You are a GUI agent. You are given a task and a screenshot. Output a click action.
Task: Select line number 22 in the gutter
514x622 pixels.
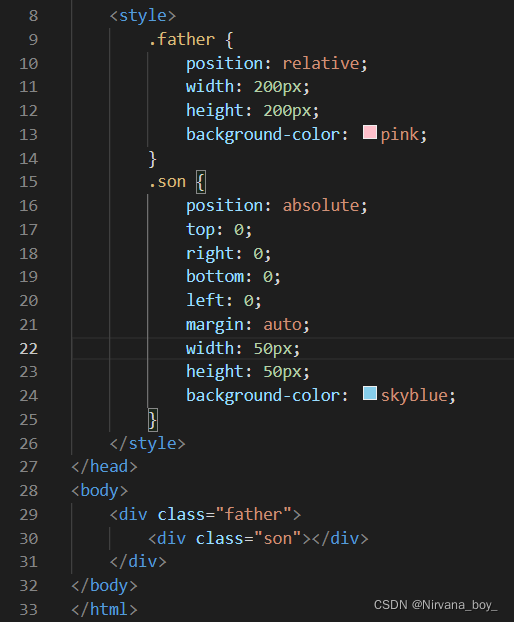(29, 349)
